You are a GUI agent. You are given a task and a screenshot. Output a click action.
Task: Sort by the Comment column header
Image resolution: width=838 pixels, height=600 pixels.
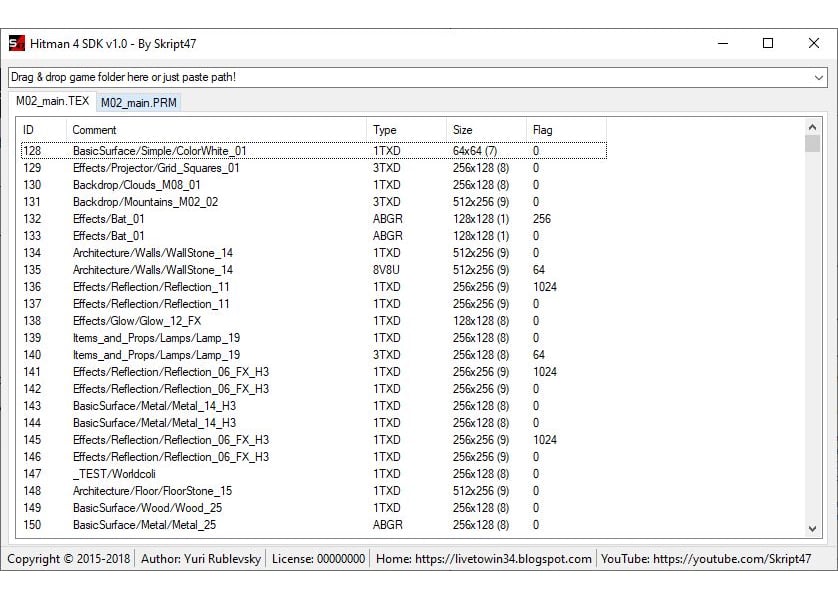(x=216, y=130)
